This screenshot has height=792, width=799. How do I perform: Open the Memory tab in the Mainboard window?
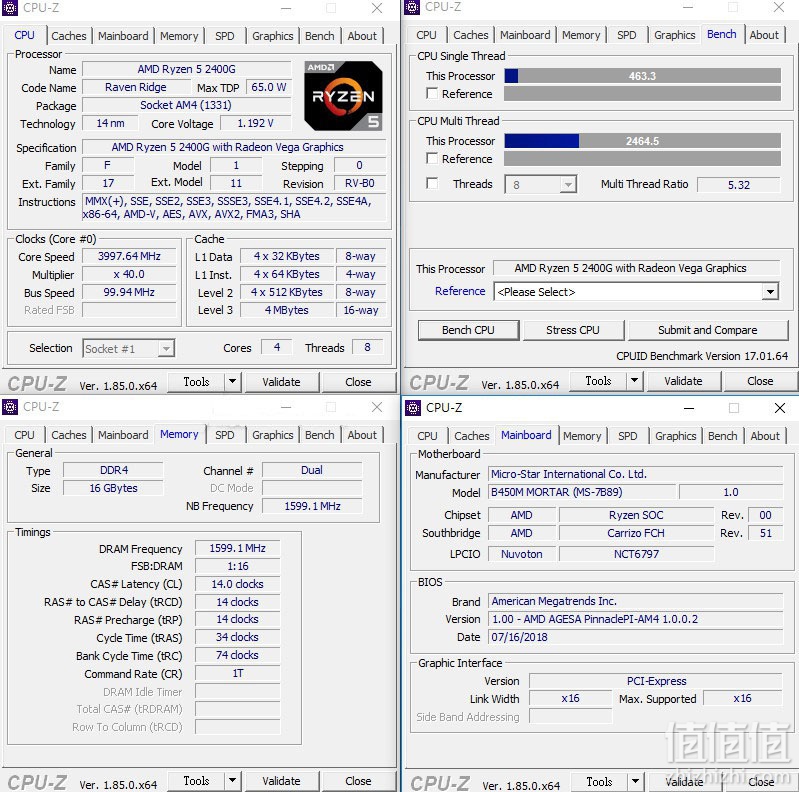(582, 436)
